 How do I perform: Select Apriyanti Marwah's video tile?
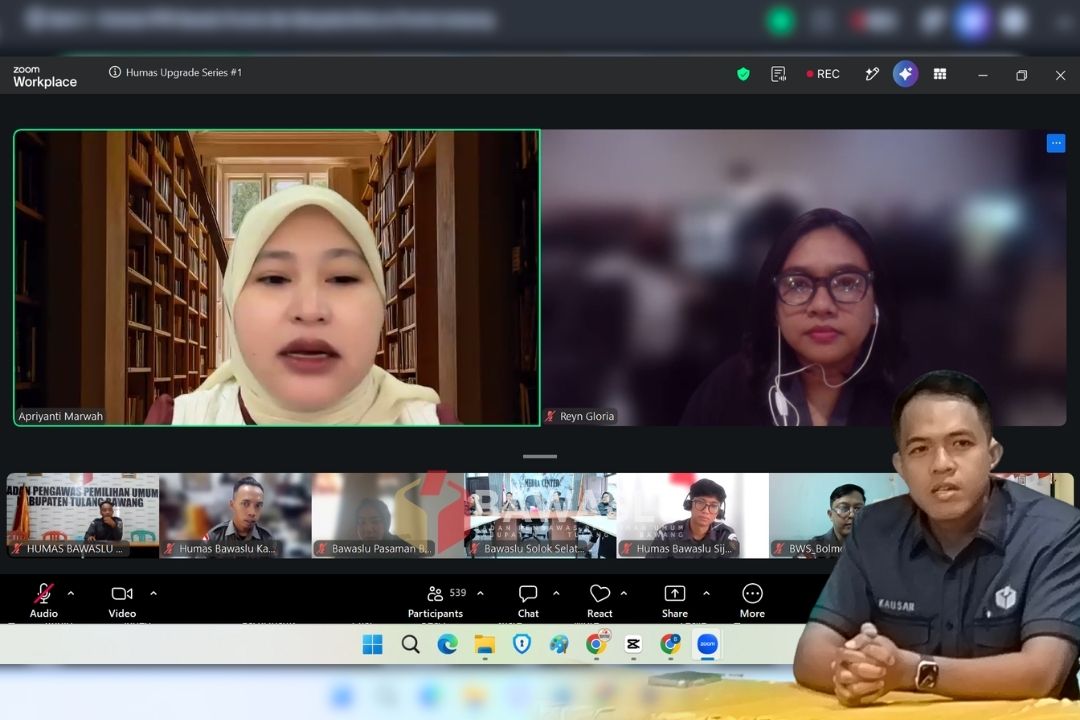(277, 278)
